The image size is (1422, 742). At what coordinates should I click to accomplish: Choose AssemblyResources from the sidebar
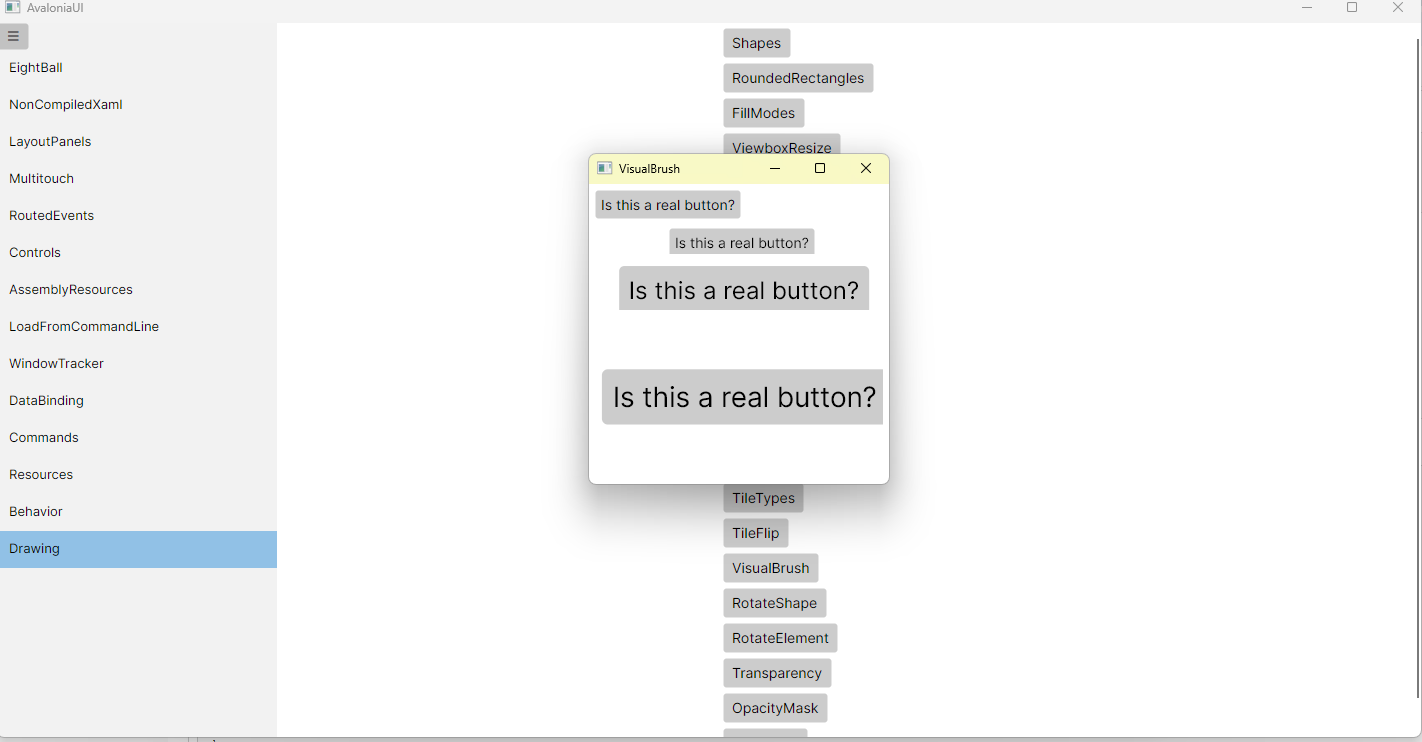138,290
